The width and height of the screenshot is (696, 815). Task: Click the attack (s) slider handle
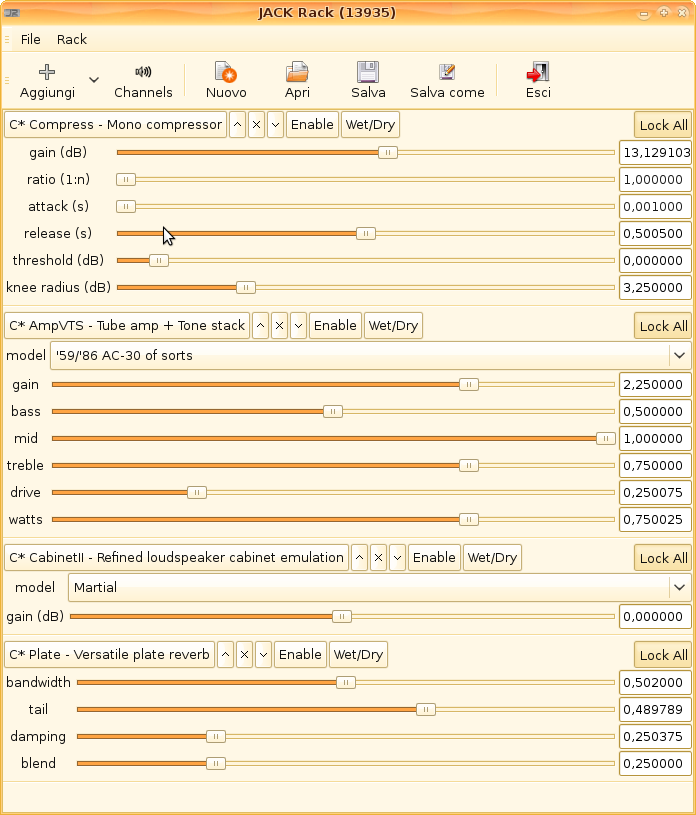[x=126, y=206]
